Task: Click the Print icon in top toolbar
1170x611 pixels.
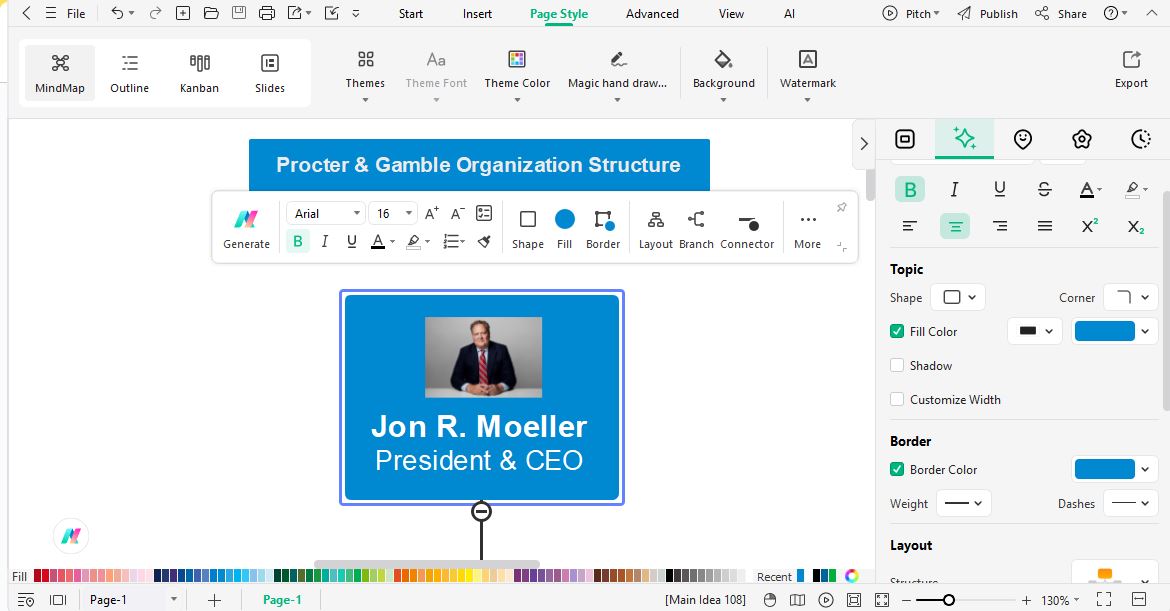Action: tap(266, 13)
